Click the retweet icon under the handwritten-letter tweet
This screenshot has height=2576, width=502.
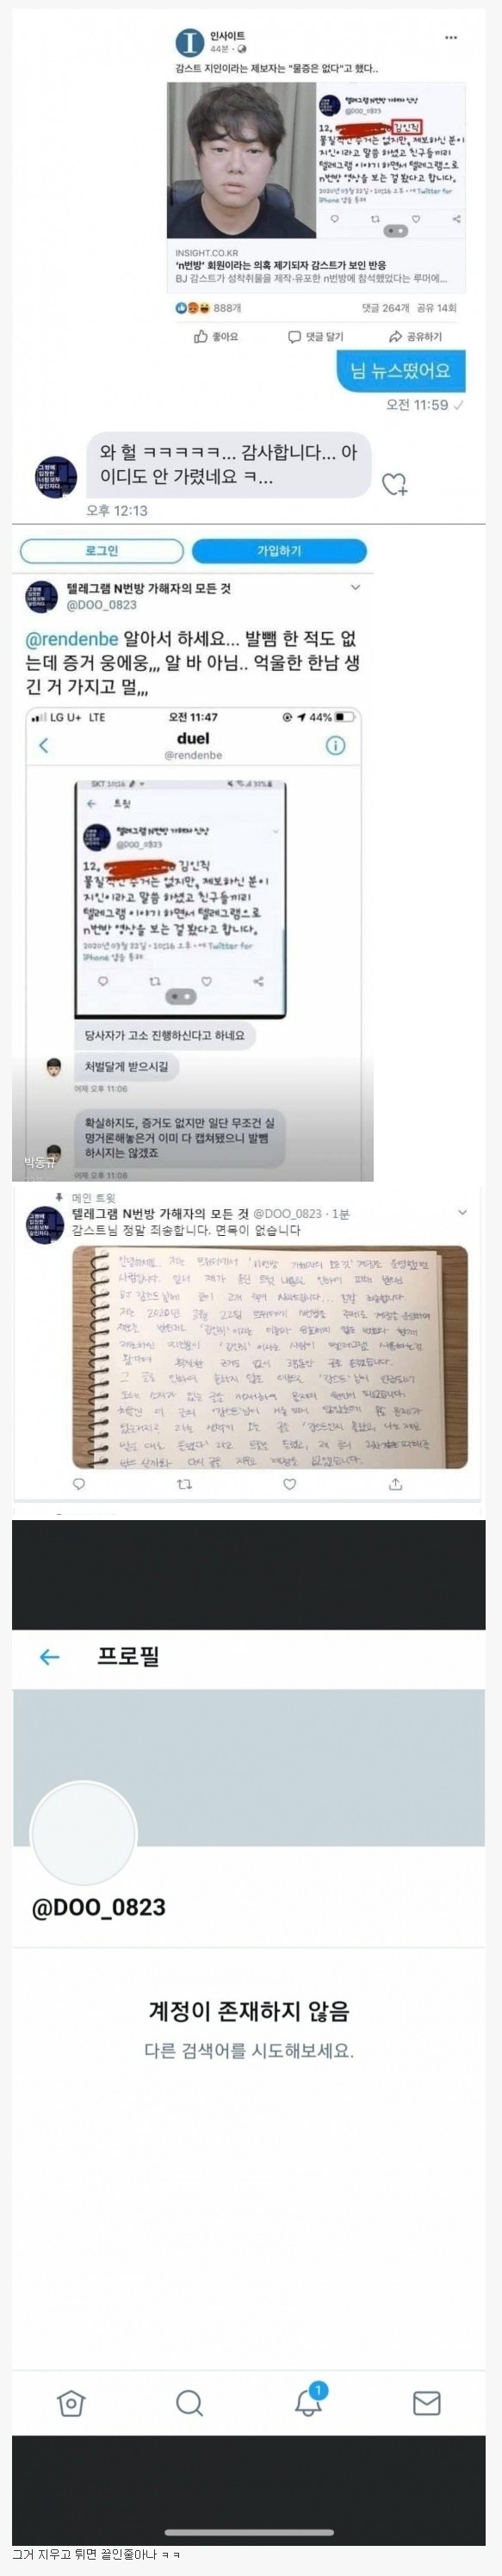pyautogui.click(x=184, y=1484)
